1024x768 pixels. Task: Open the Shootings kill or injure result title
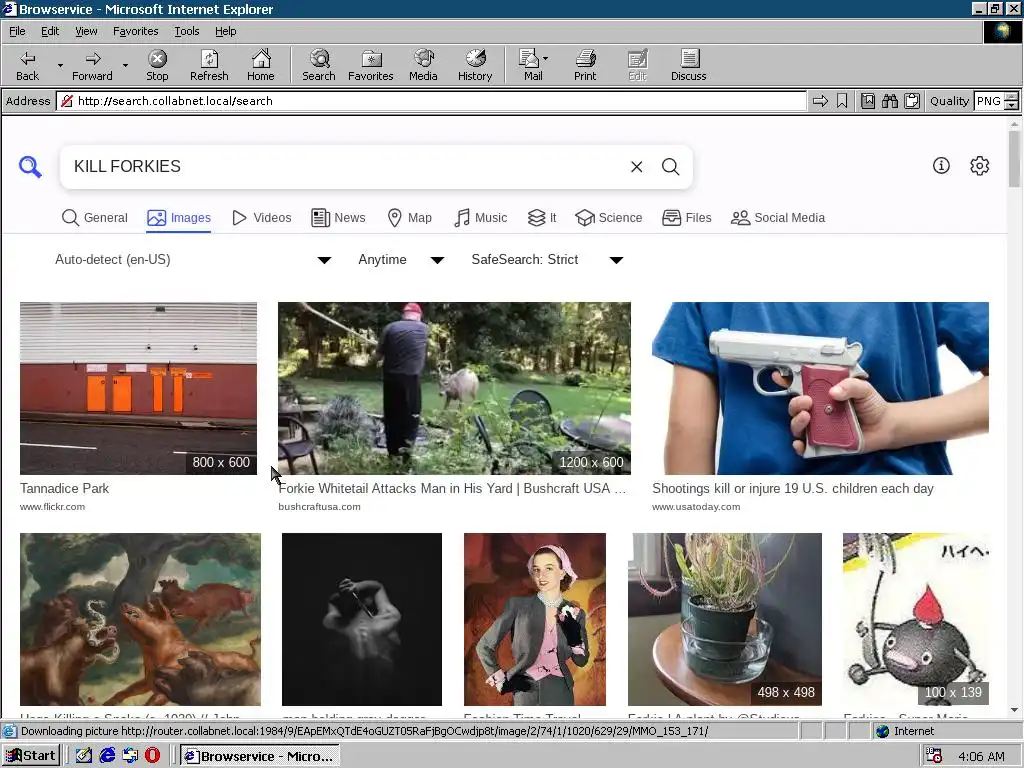tap(793, 488)
